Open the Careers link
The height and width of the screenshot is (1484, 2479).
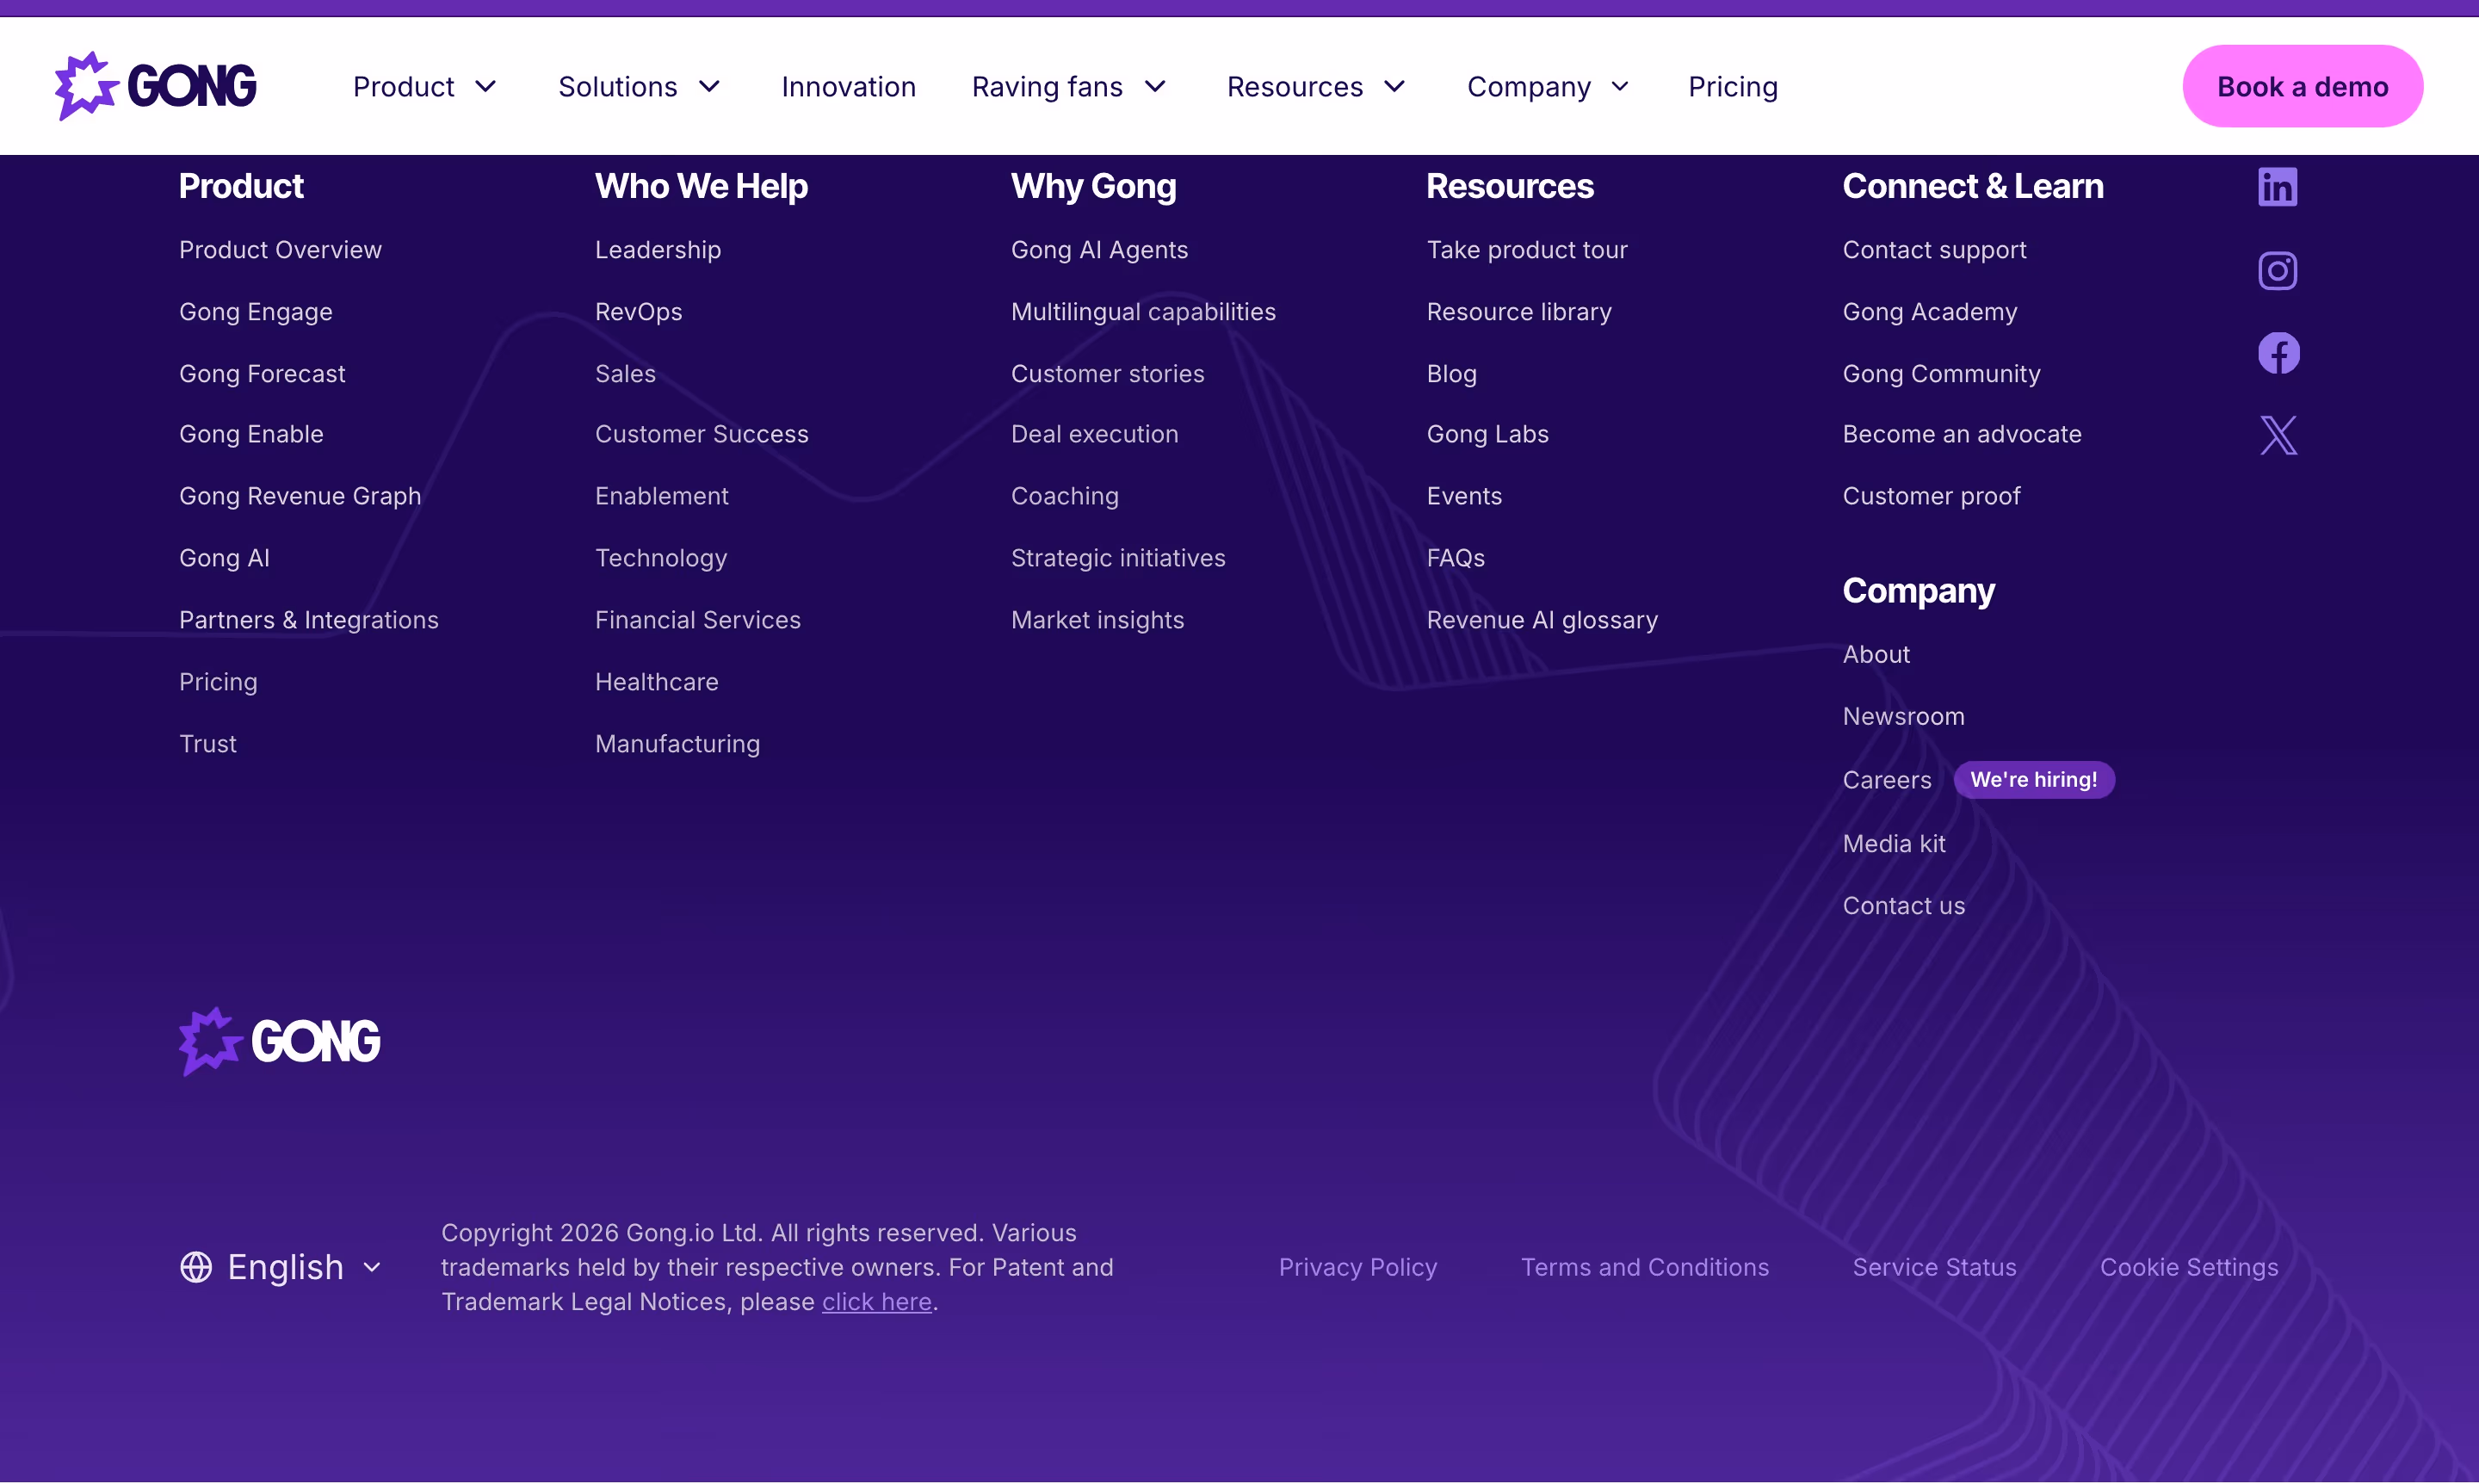(x=1887, y=780)
